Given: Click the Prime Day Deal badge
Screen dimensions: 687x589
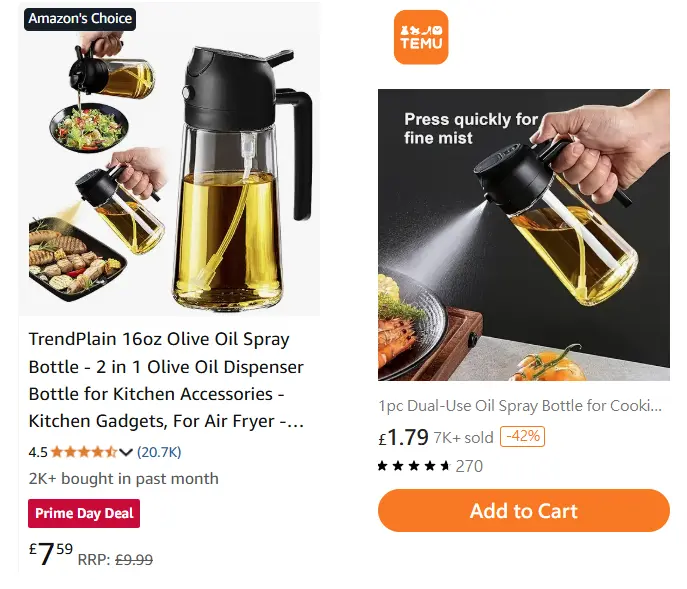Looking at the screenshot, I should (x=84, y=513).
